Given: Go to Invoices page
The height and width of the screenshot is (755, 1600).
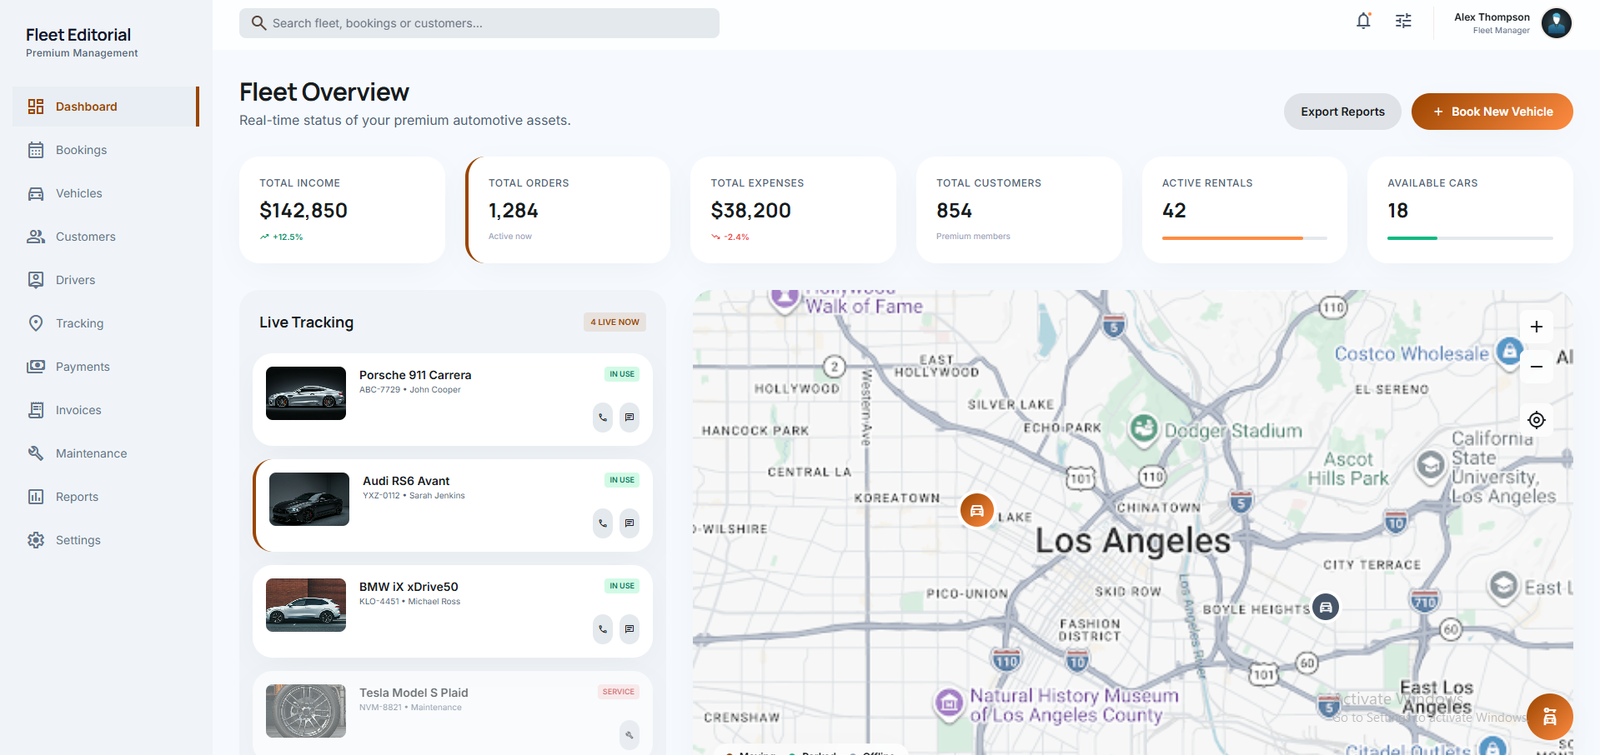Looking at the screenshot, I should 105,410.
